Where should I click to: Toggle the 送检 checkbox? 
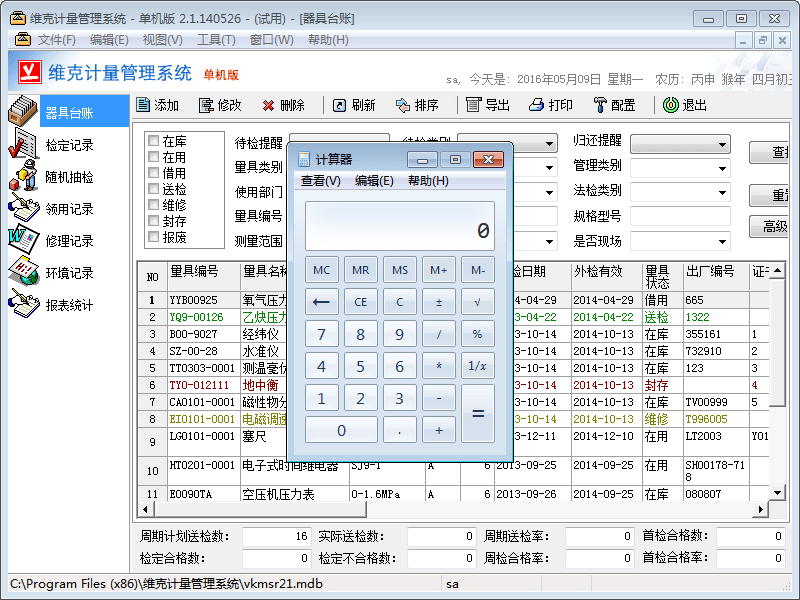(154, 189)
